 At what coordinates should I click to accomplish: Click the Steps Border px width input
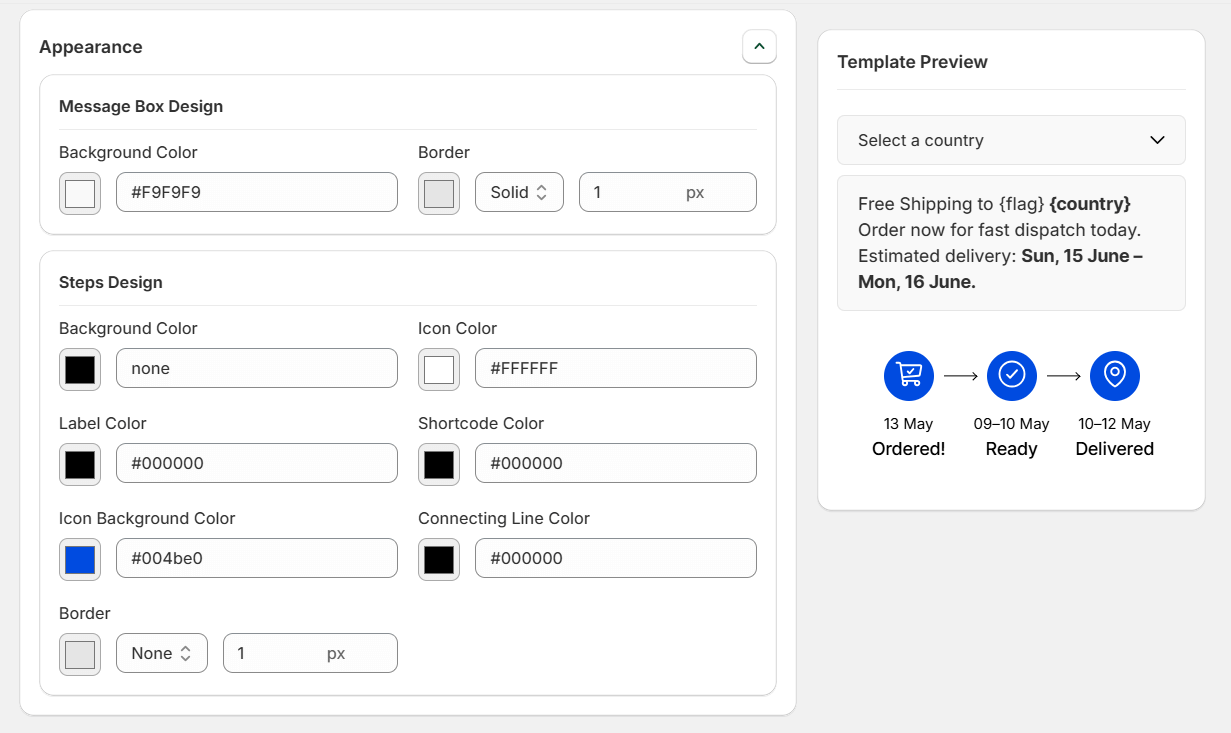coord(310,652)
